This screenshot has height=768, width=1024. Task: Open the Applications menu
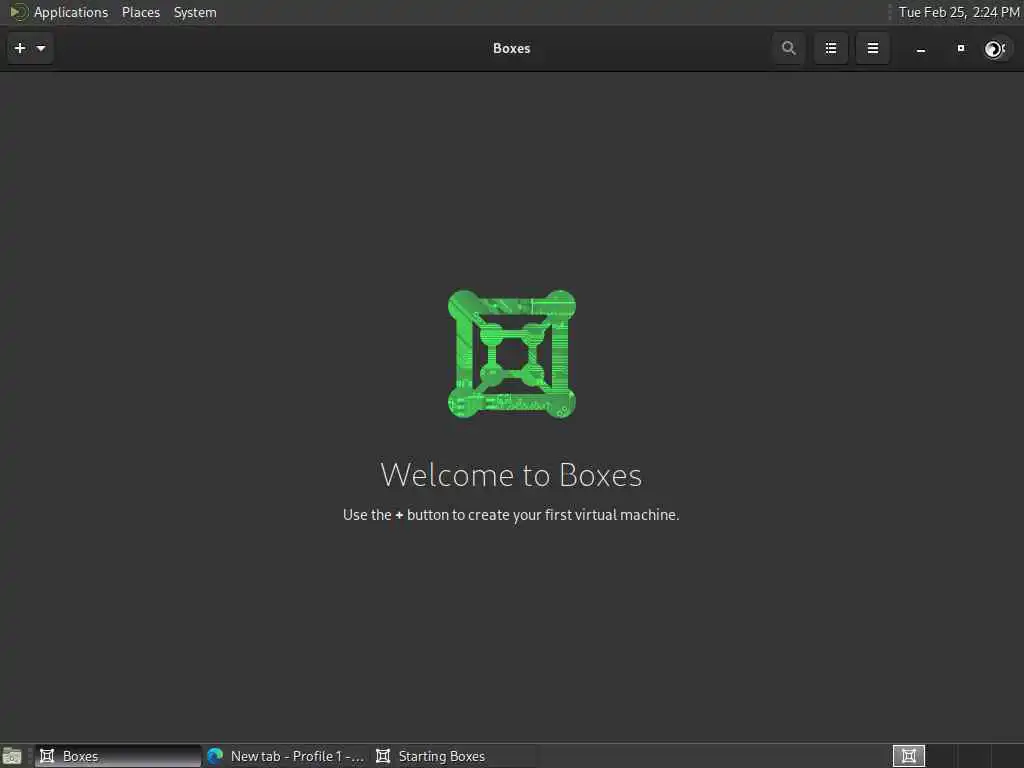(71, 12)
